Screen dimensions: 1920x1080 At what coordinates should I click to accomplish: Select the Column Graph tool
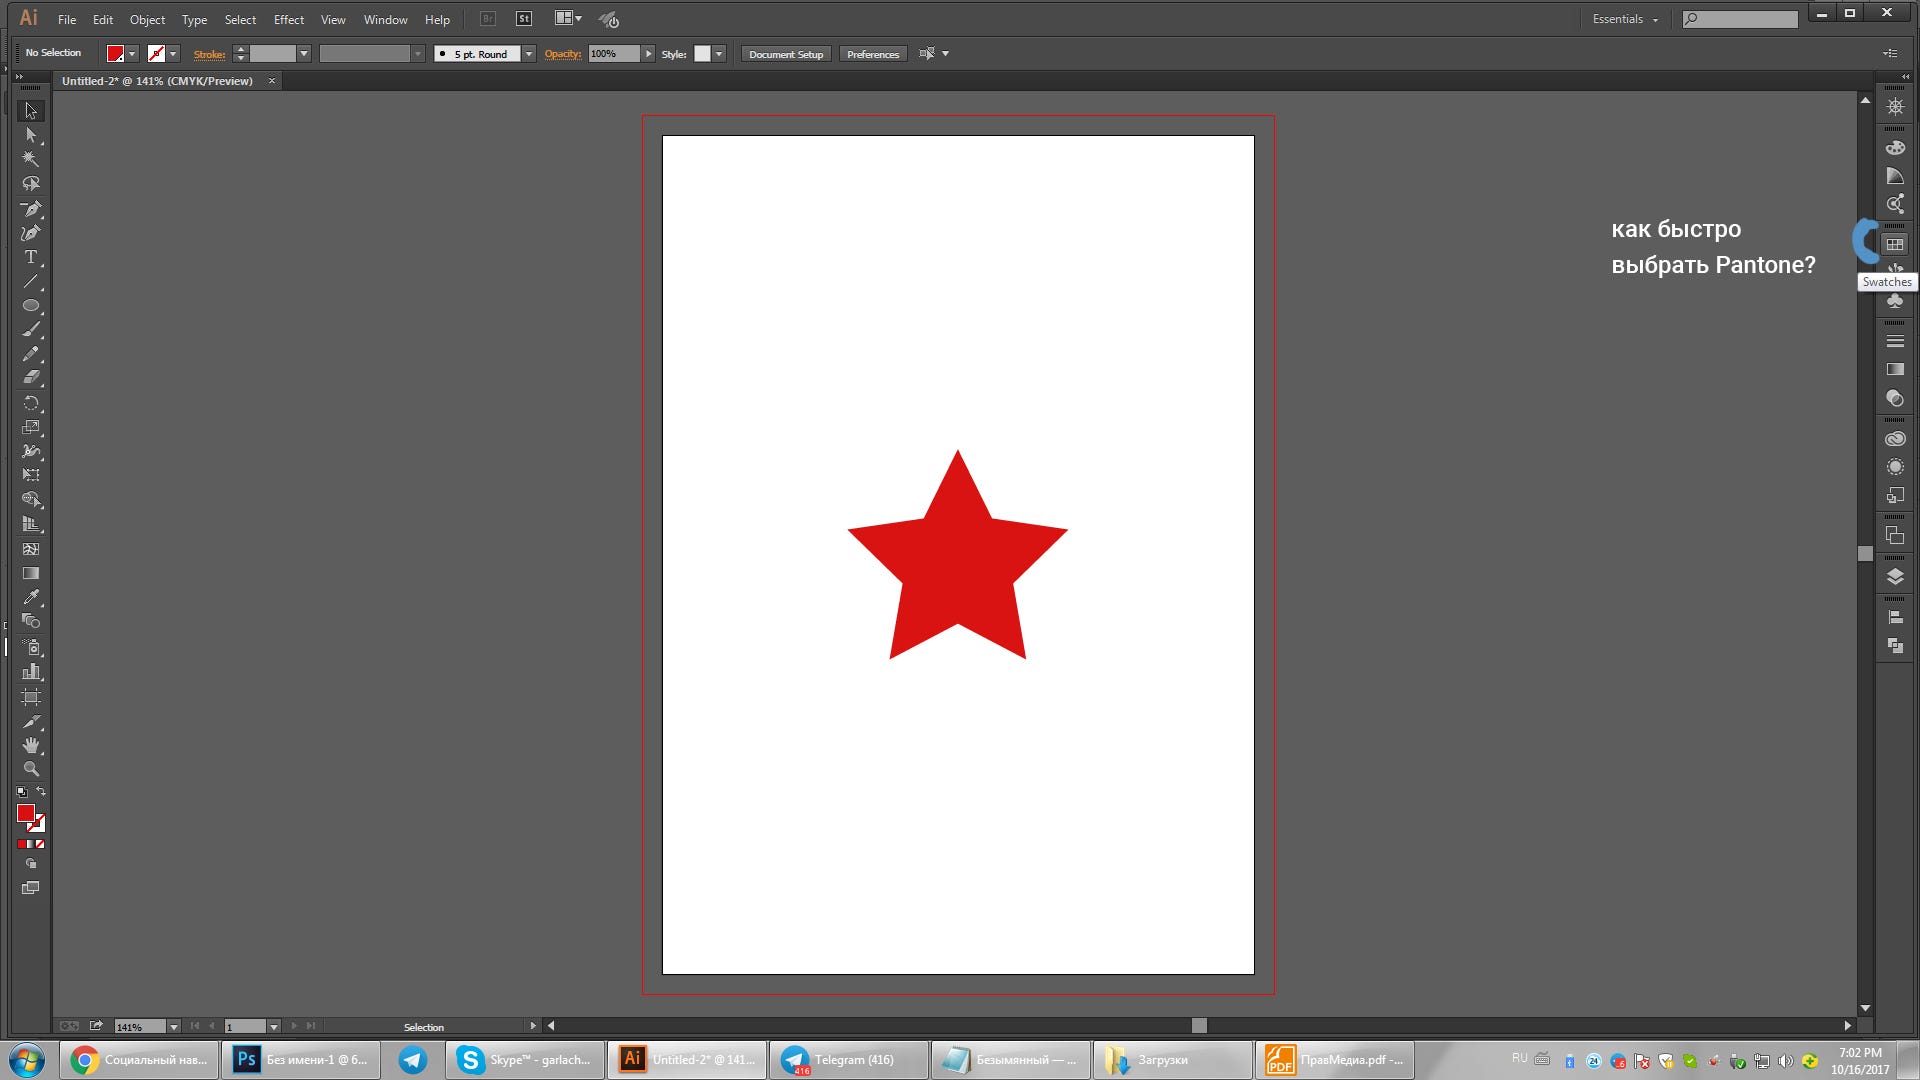click(31, 672)
